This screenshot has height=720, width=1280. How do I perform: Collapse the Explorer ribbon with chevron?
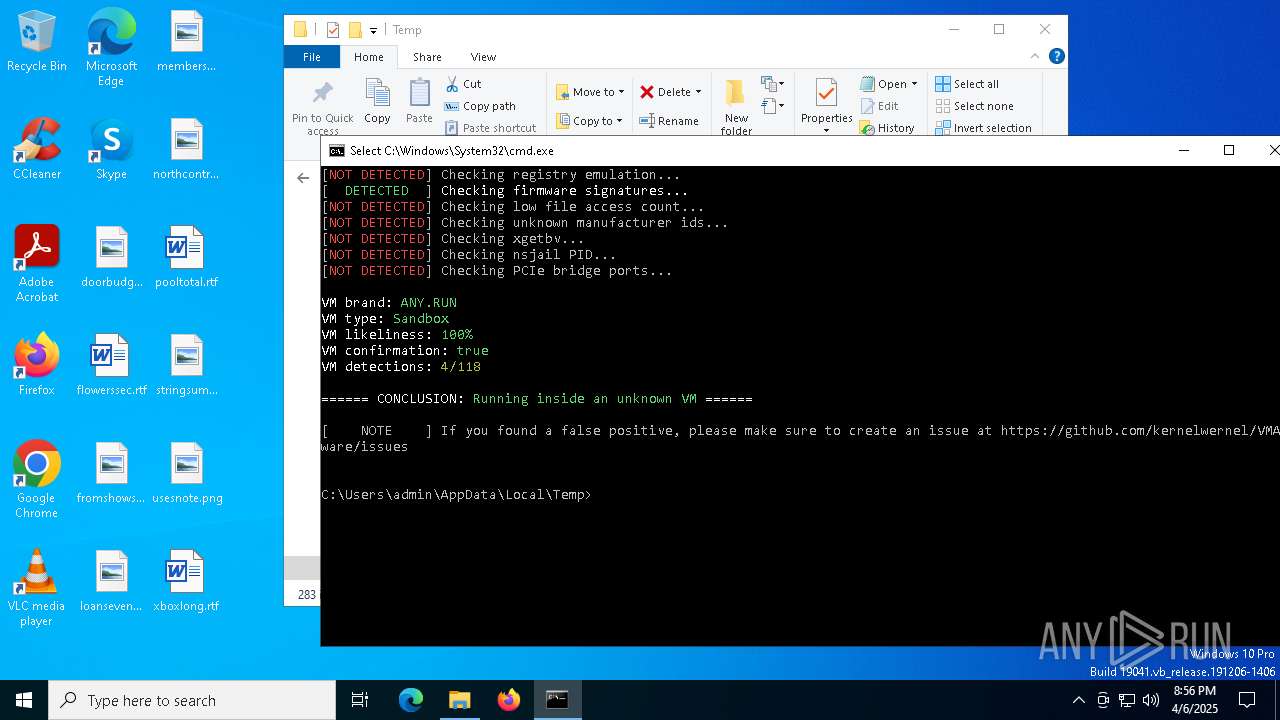[x=1035, y=57]
